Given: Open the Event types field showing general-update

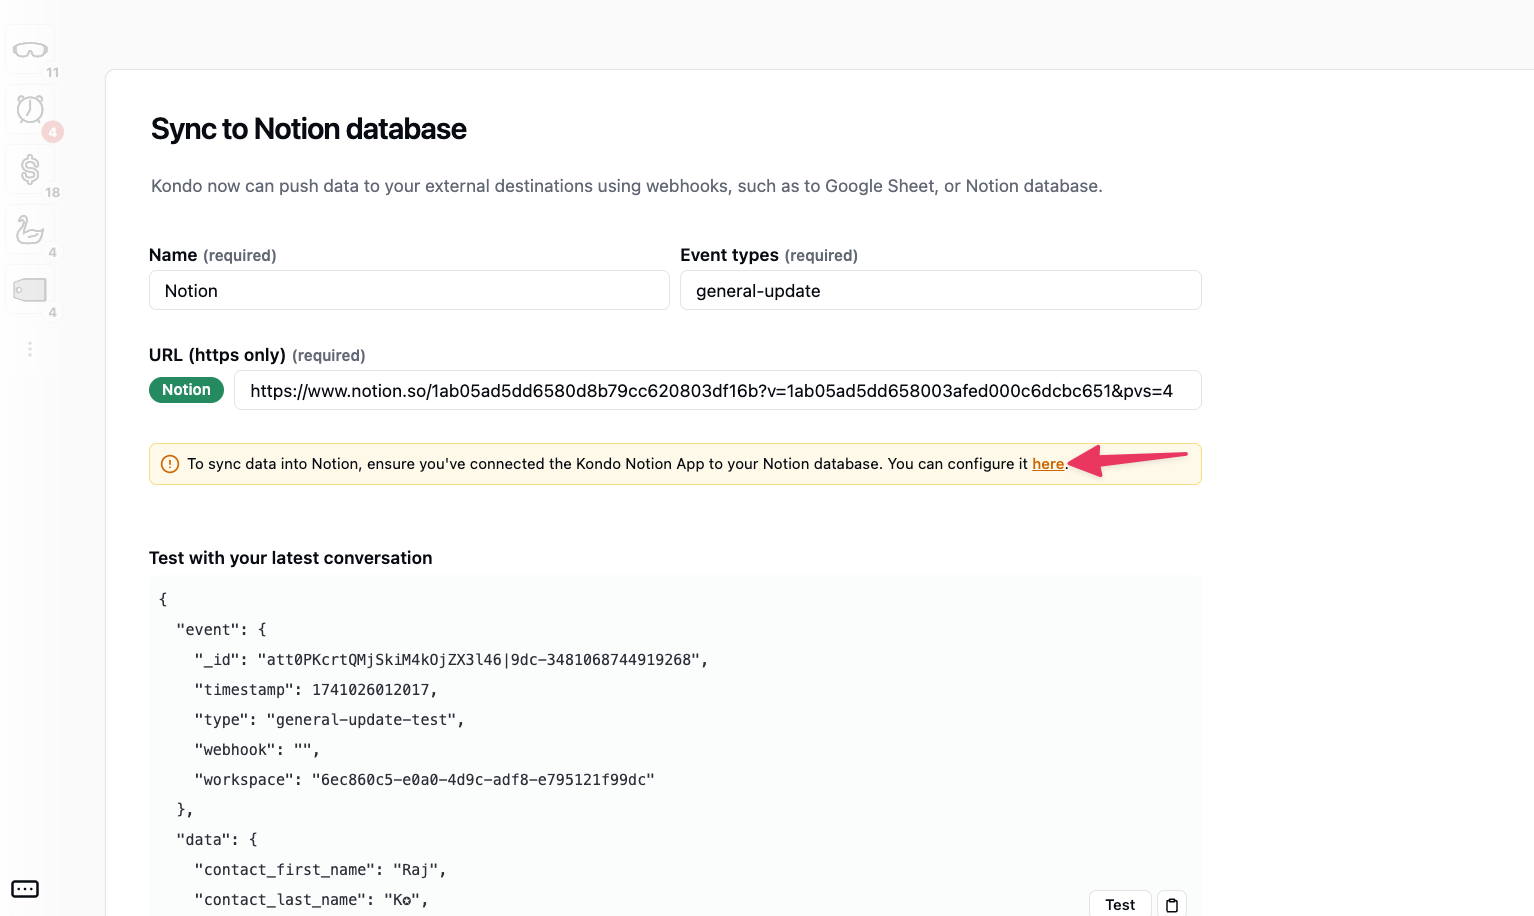Looking at the screenshot, I should [940, 291].
